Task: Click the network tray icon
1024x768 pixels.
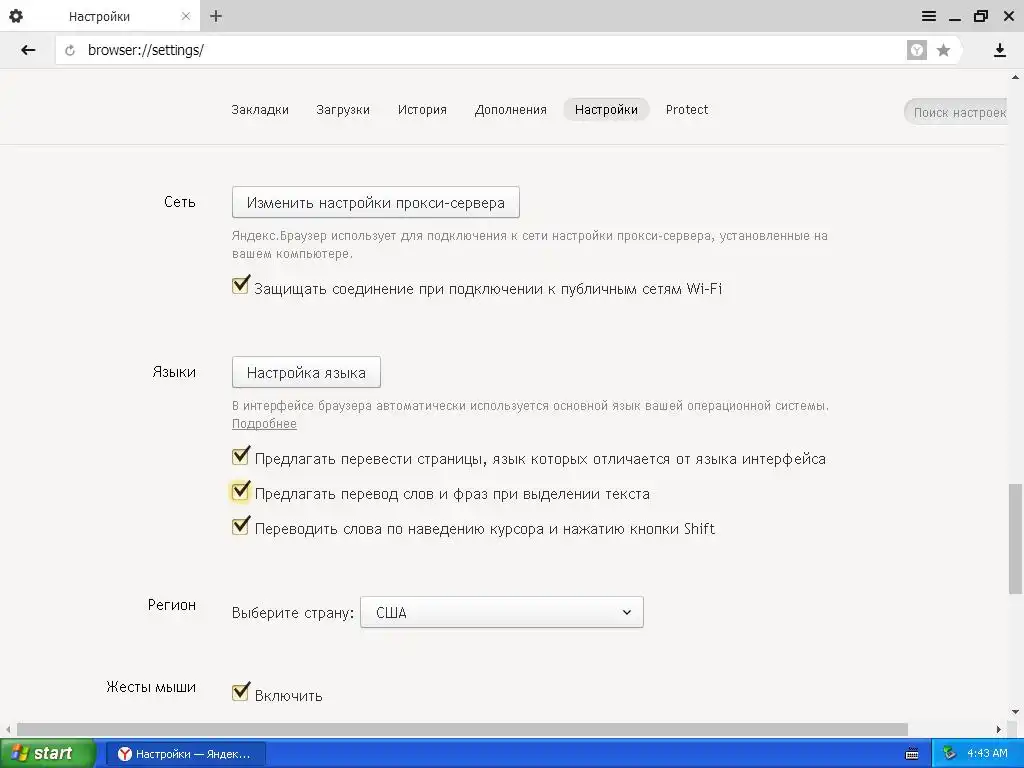Action: [x=950, y=754]
